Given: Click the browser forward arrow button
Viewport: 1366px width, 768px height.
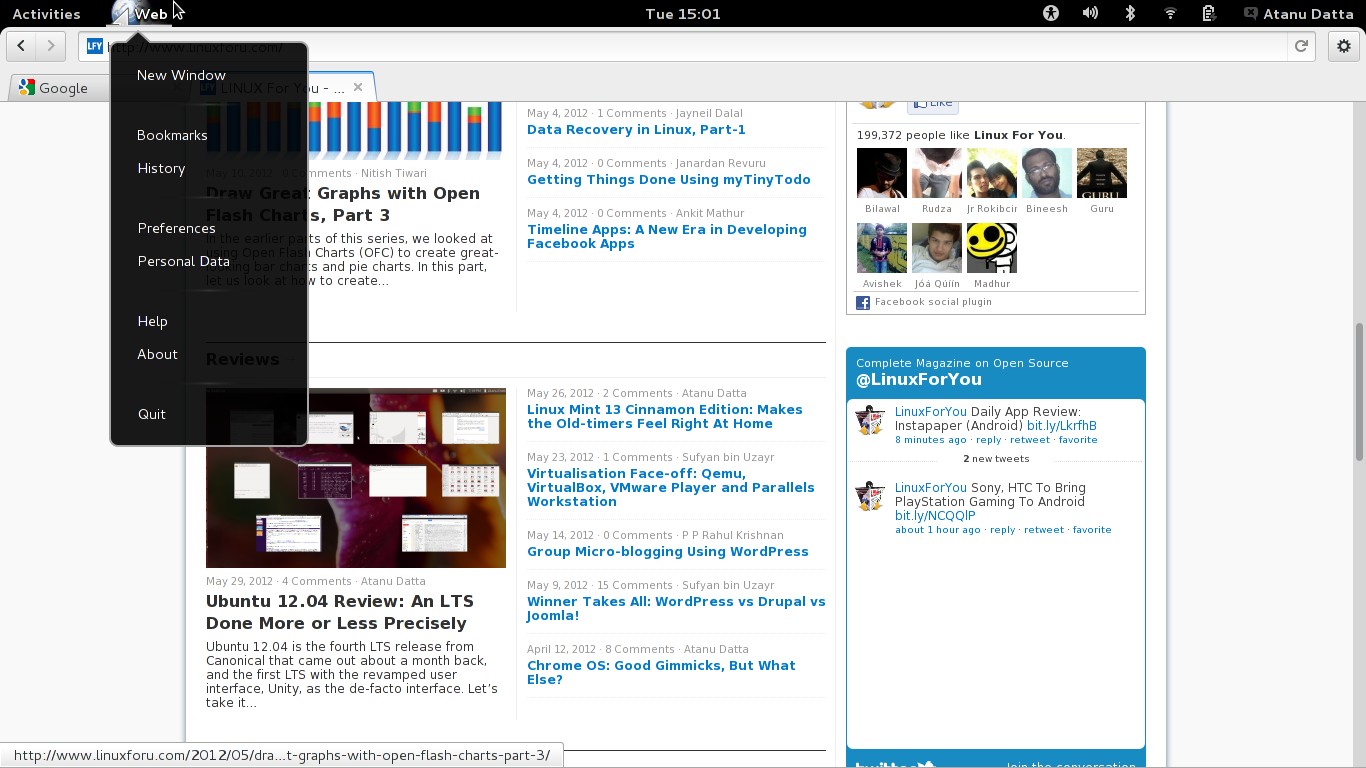Looking at the screenshot, I should pos(51,46).
